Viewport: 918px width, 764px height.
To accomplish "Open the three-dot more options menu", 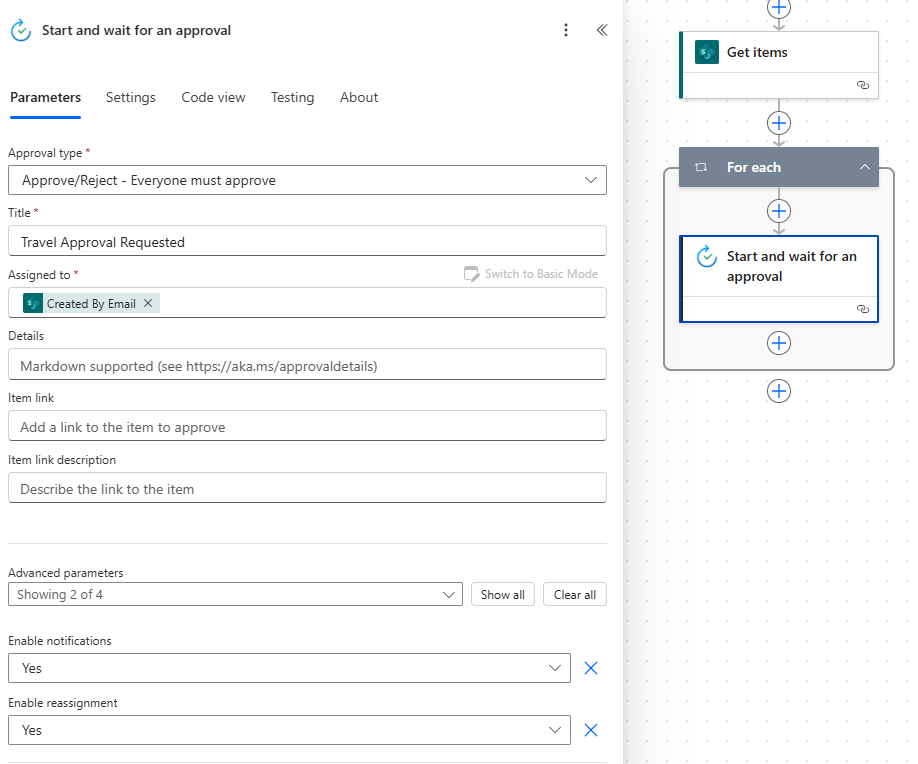I will pos(566,30).
